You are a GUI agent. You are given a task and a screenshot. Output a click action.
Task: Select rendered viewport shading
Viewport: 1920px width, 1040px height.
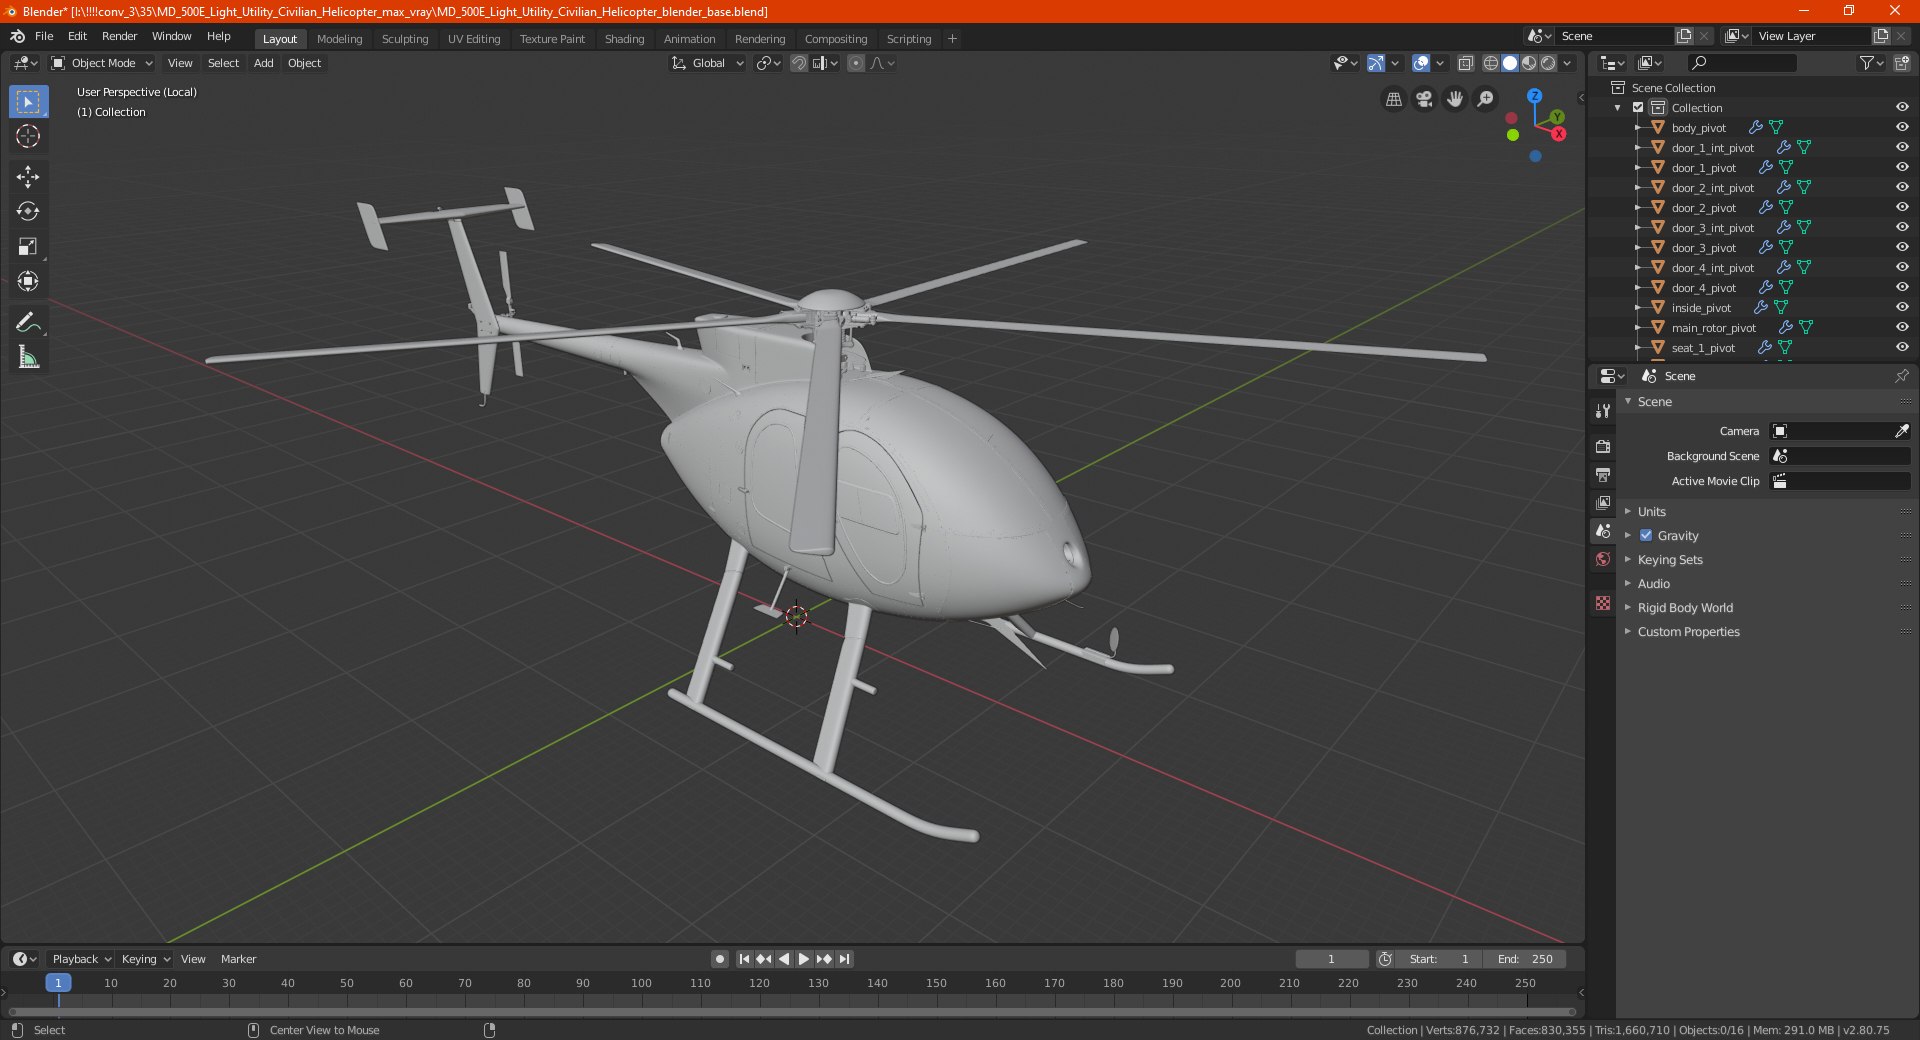click(1548, 63)
